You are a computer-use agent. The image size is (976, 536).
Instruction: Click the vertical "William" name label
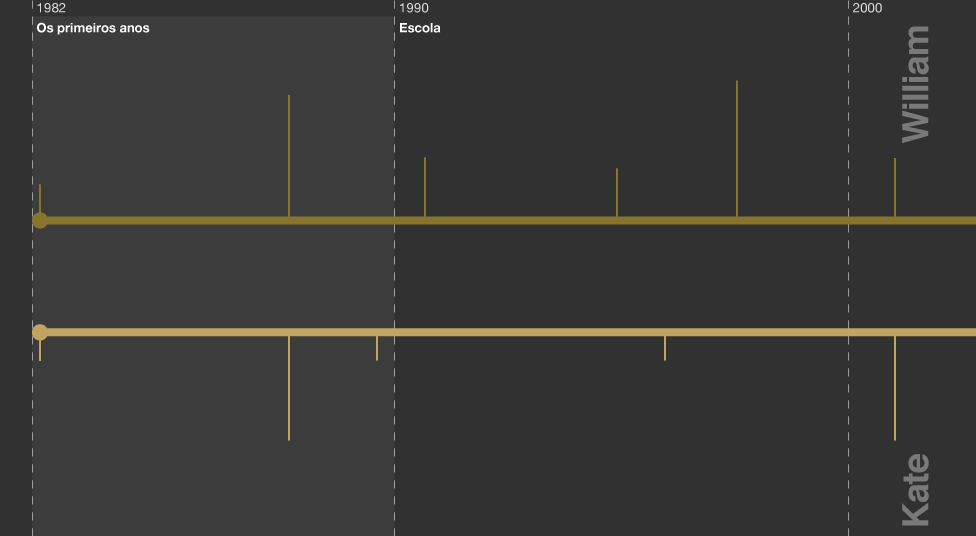(916, 84)
